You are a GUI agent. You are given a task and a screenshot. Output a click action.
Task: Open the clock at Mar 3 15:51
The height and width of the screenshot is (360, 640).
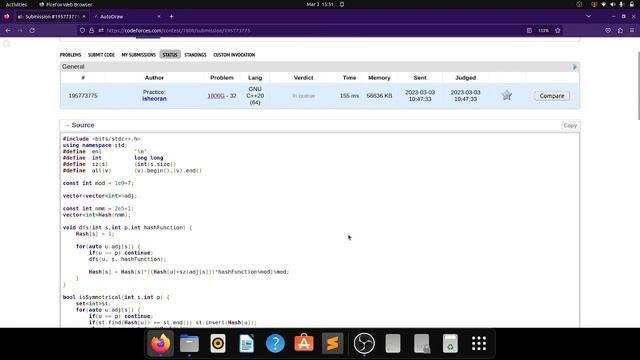click(x=320, y=4)
